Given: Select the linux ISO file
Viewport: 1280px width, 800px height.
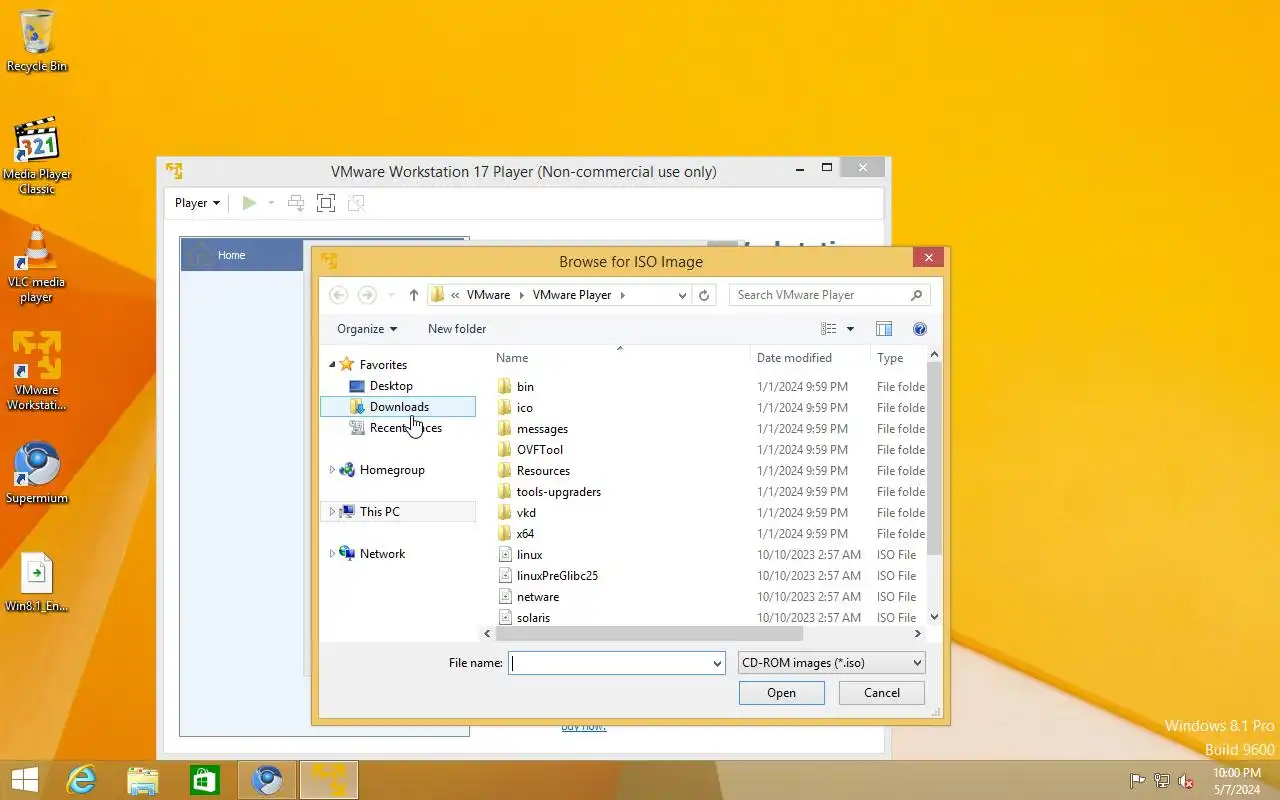Looking at the screenshot, I should (x=530, y=555).
